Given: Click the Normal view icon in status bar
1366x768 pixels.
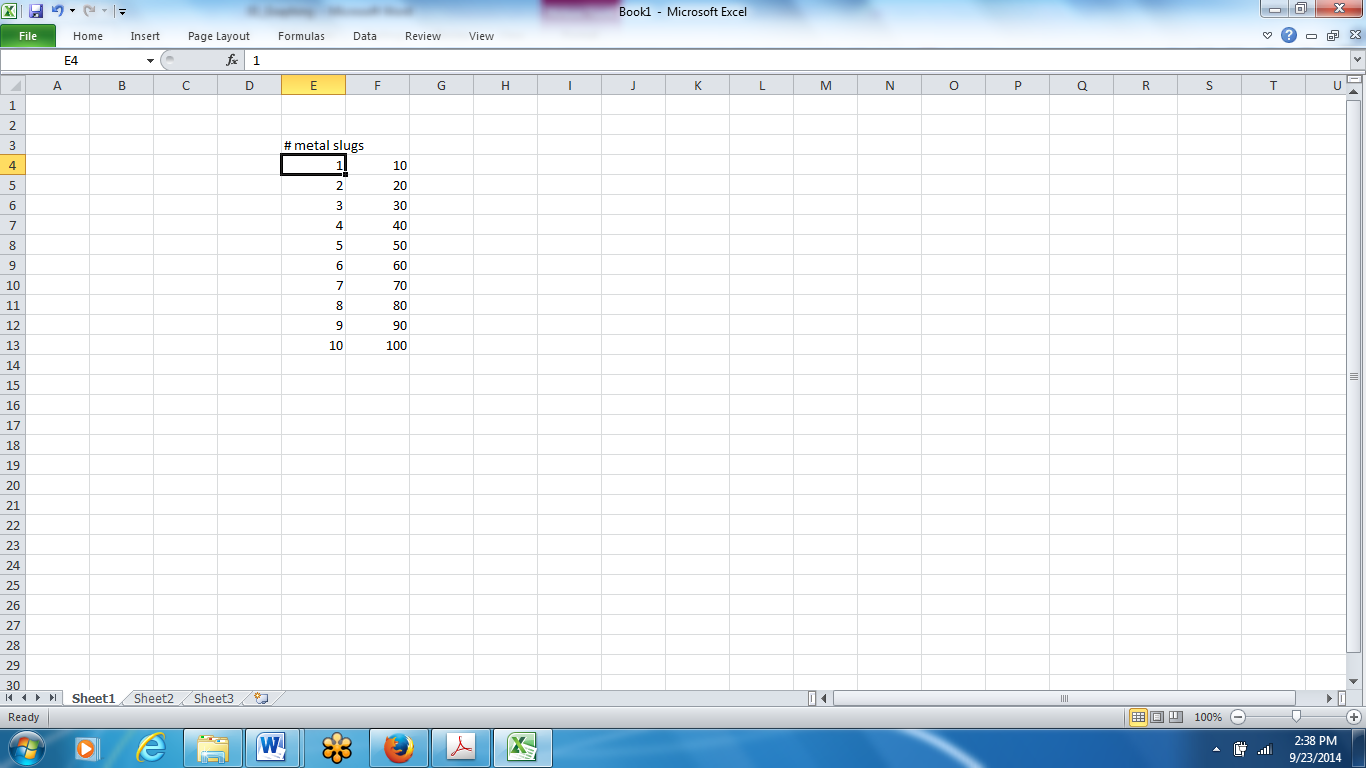Looking at the screenshot, I should 1139,717.
